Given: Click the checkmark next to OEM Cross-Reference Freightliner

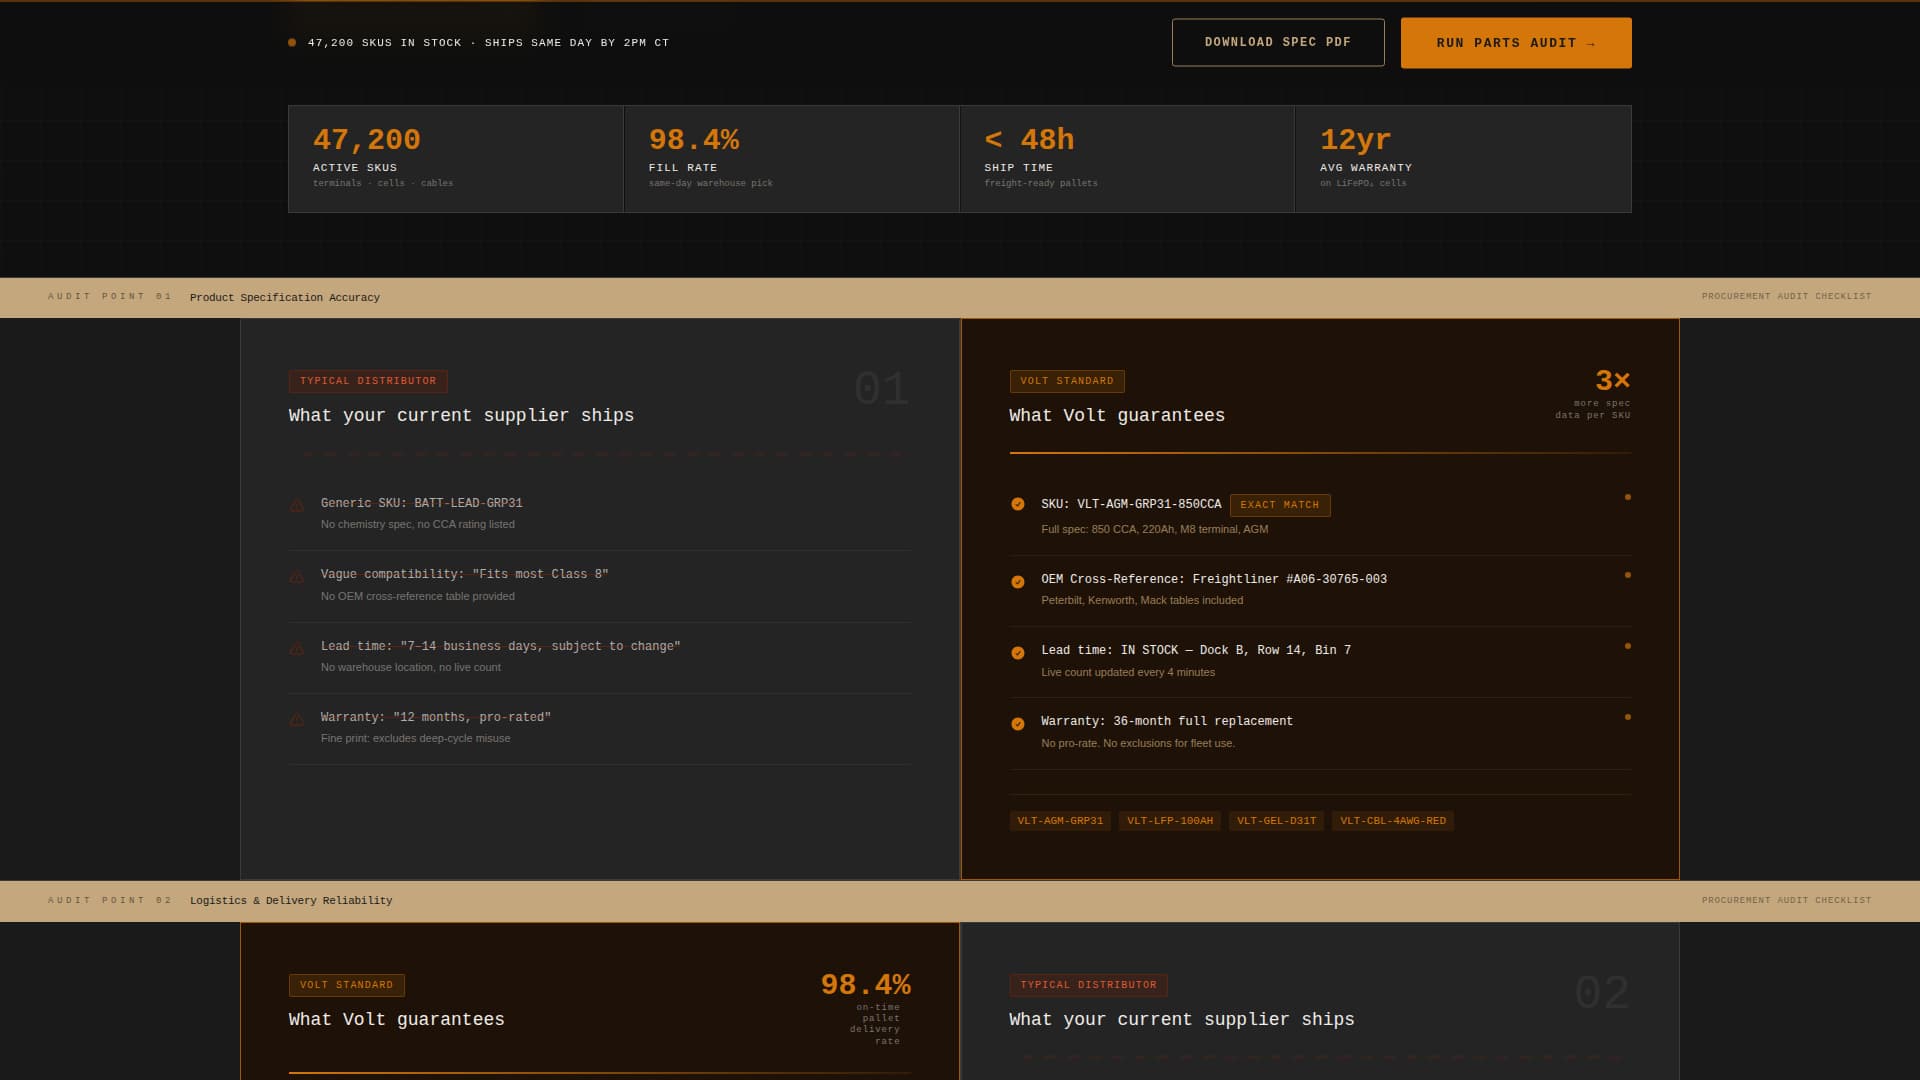Looking at the screenshot, I should point(1019,580).
